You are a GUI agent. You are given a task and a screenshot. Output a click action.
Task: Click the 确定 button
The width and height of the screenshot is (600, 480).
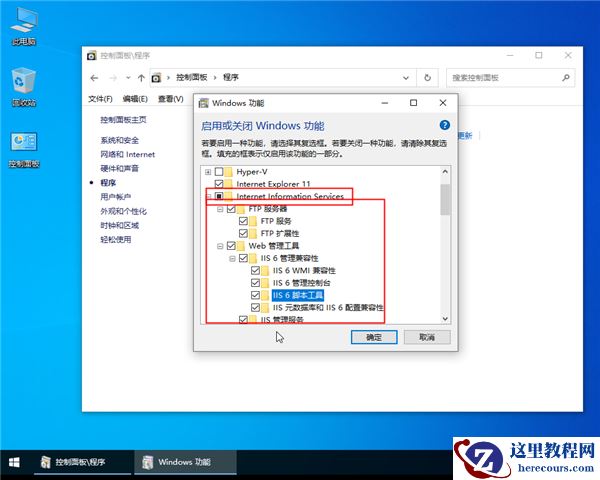point(374,337)
